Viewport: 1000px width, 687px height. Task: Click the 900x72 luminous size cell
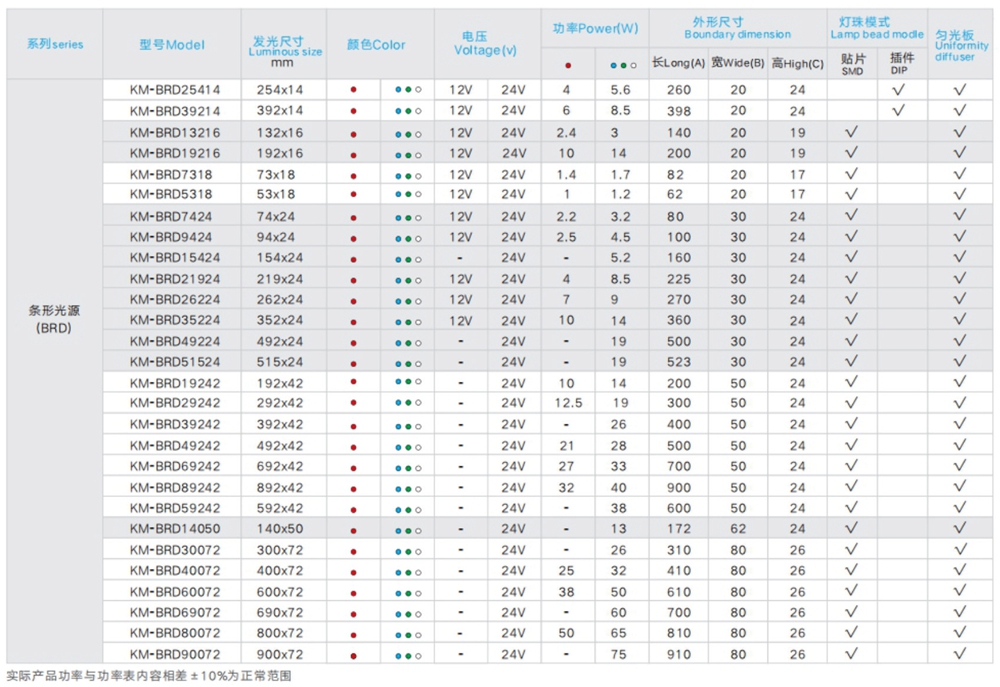pos(279,655)
